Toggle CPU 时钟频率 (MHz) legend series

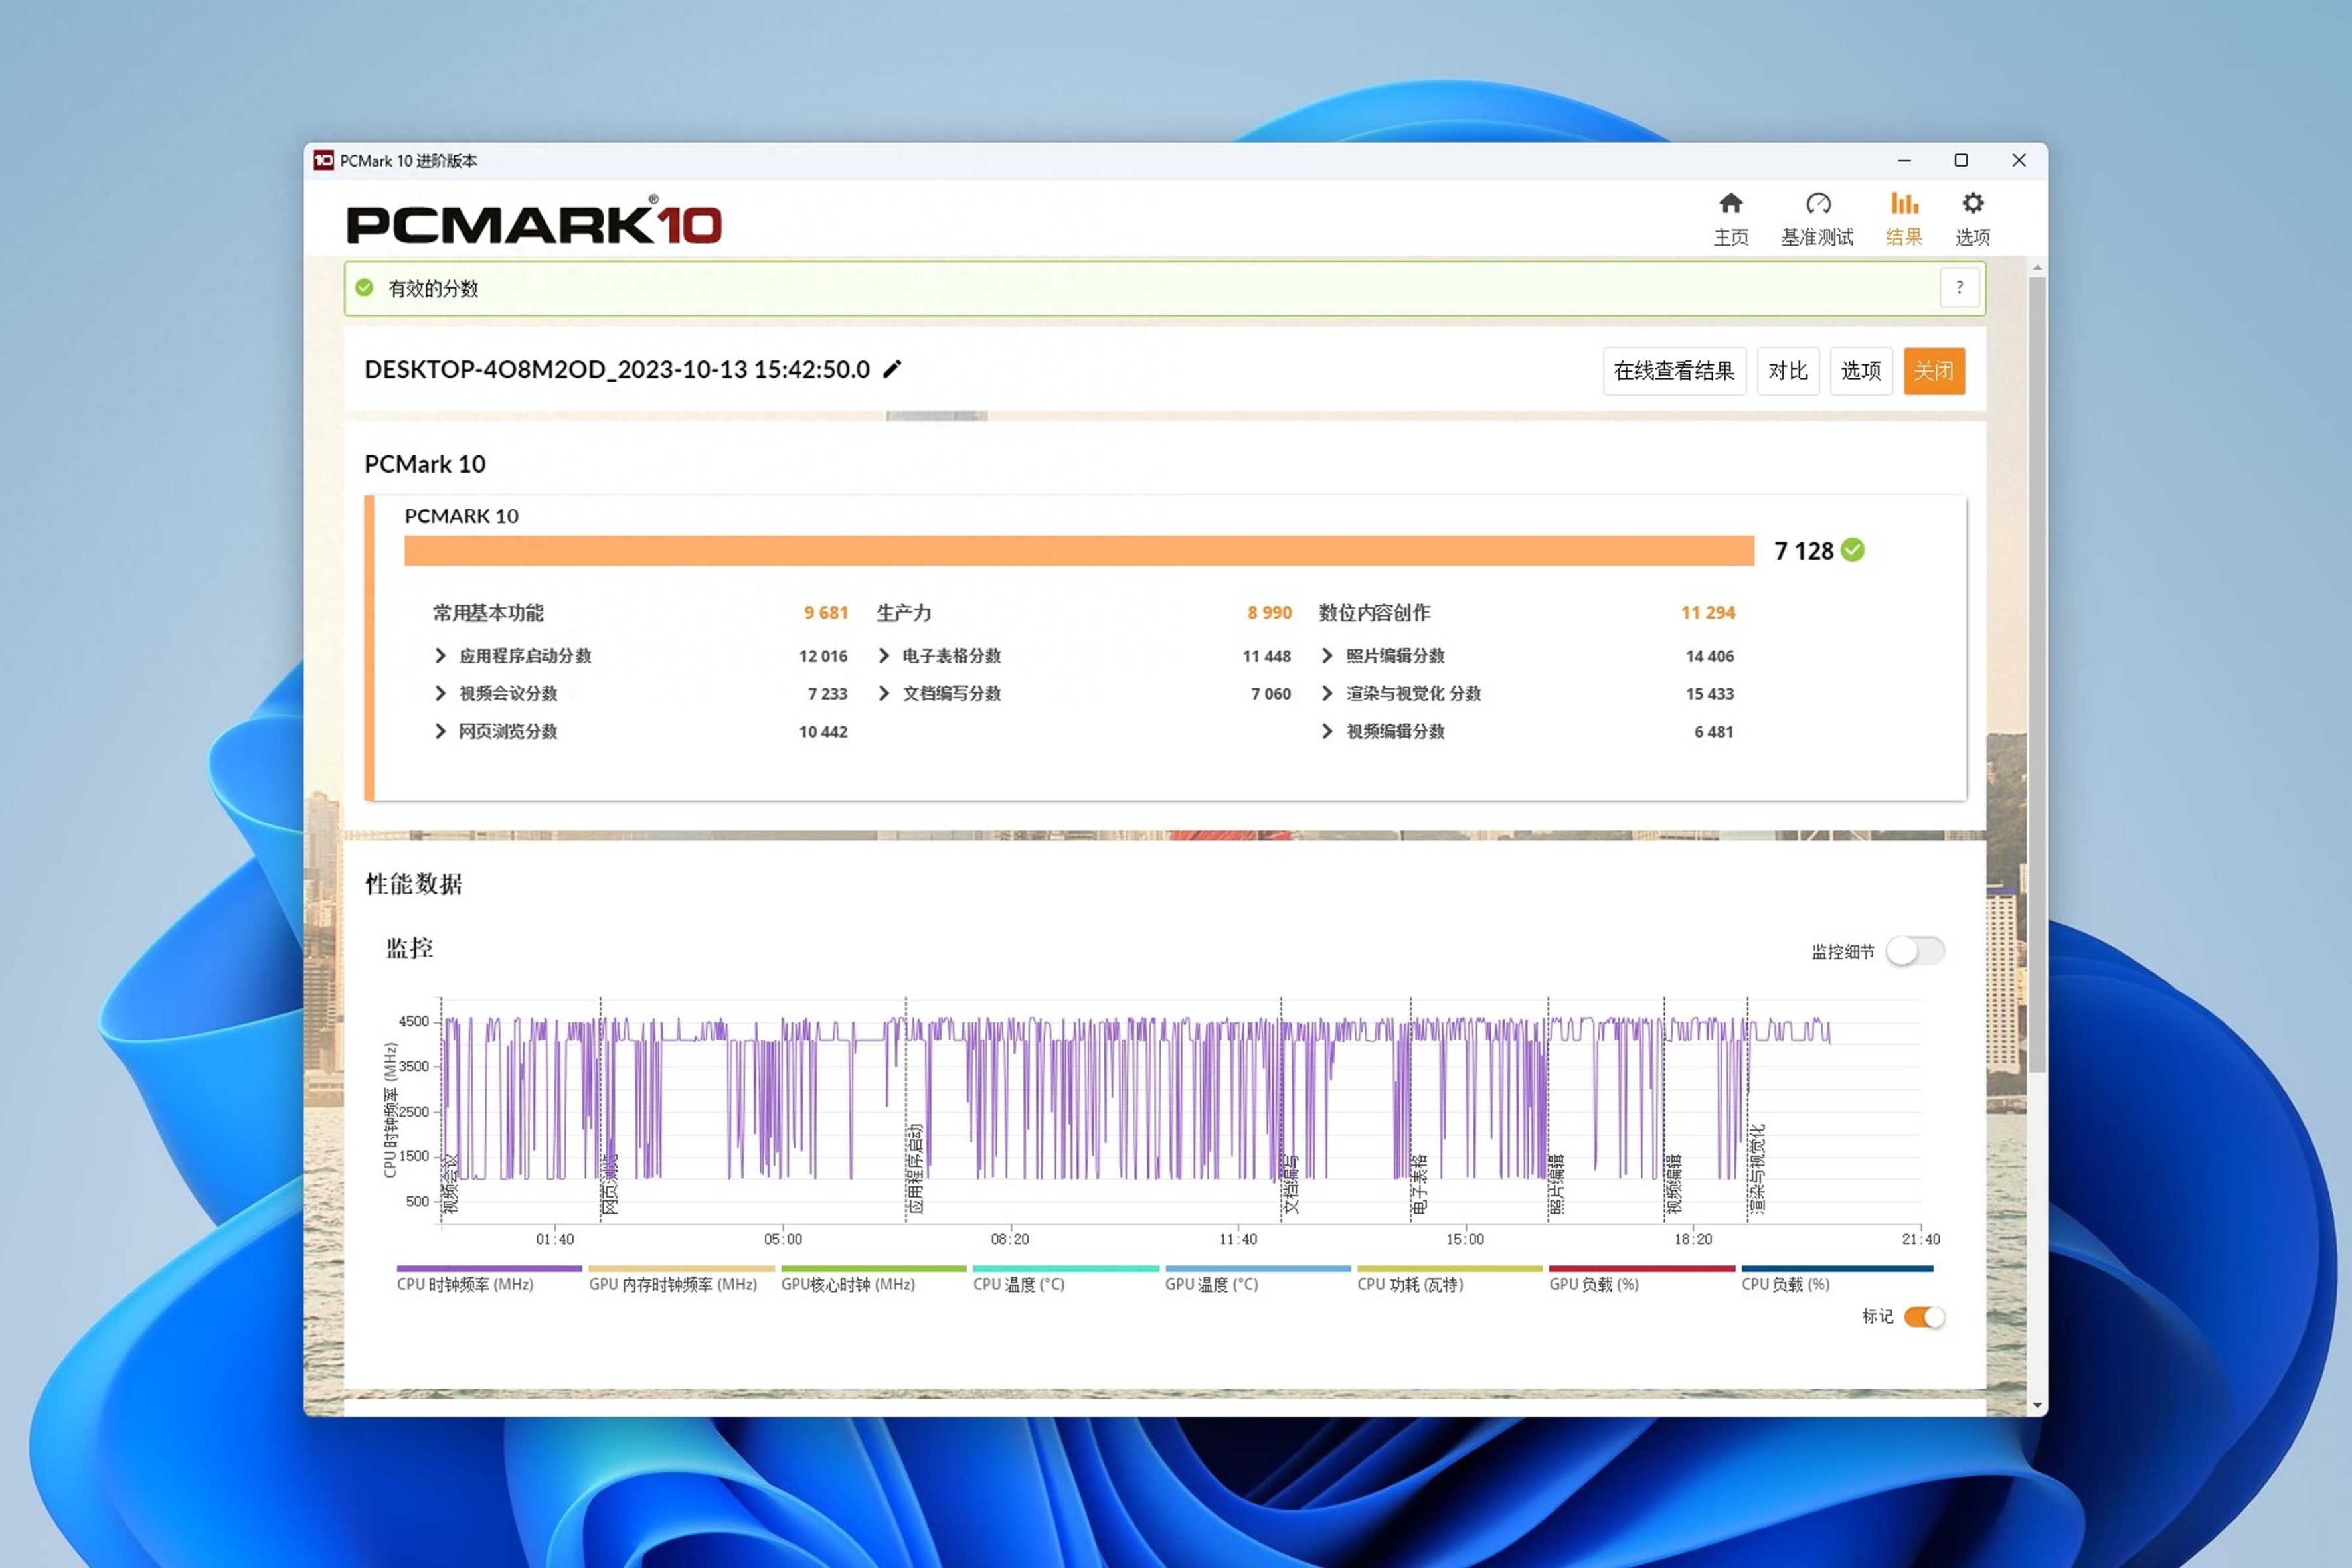(465, 1284)
